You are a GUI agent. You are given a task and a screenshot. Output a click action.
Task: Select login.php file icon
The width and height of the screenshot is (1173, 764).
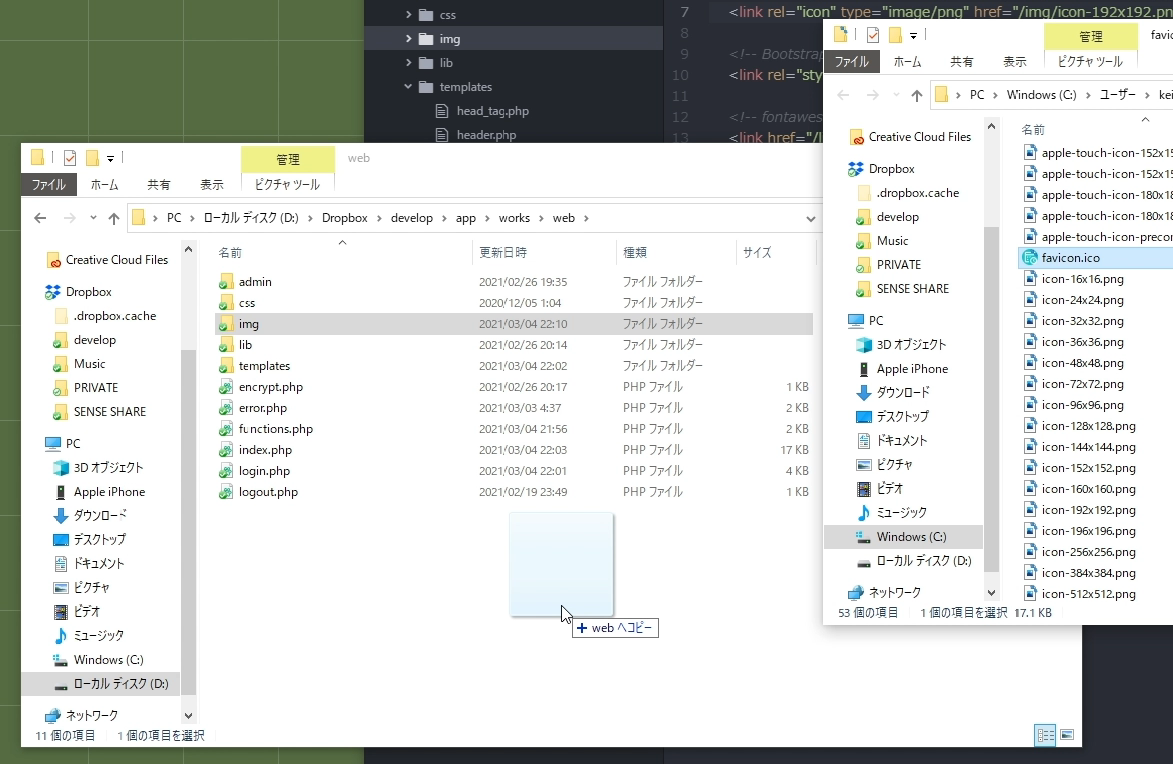point(226,471)
